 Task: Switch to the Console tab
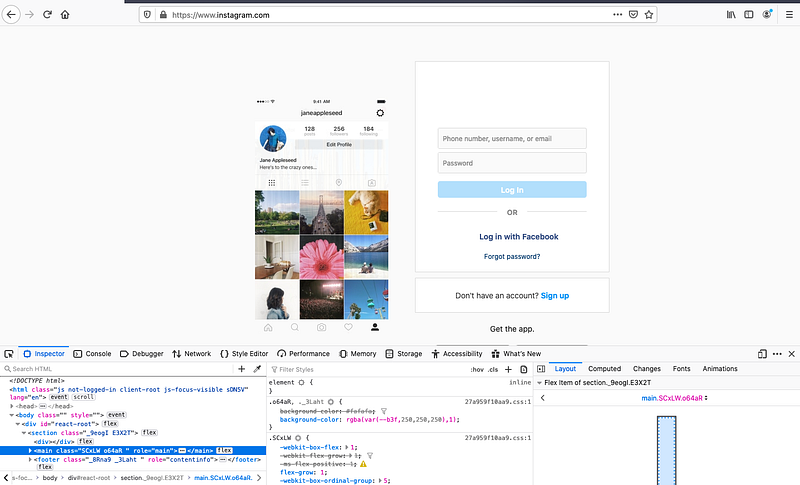click(92, 354)
